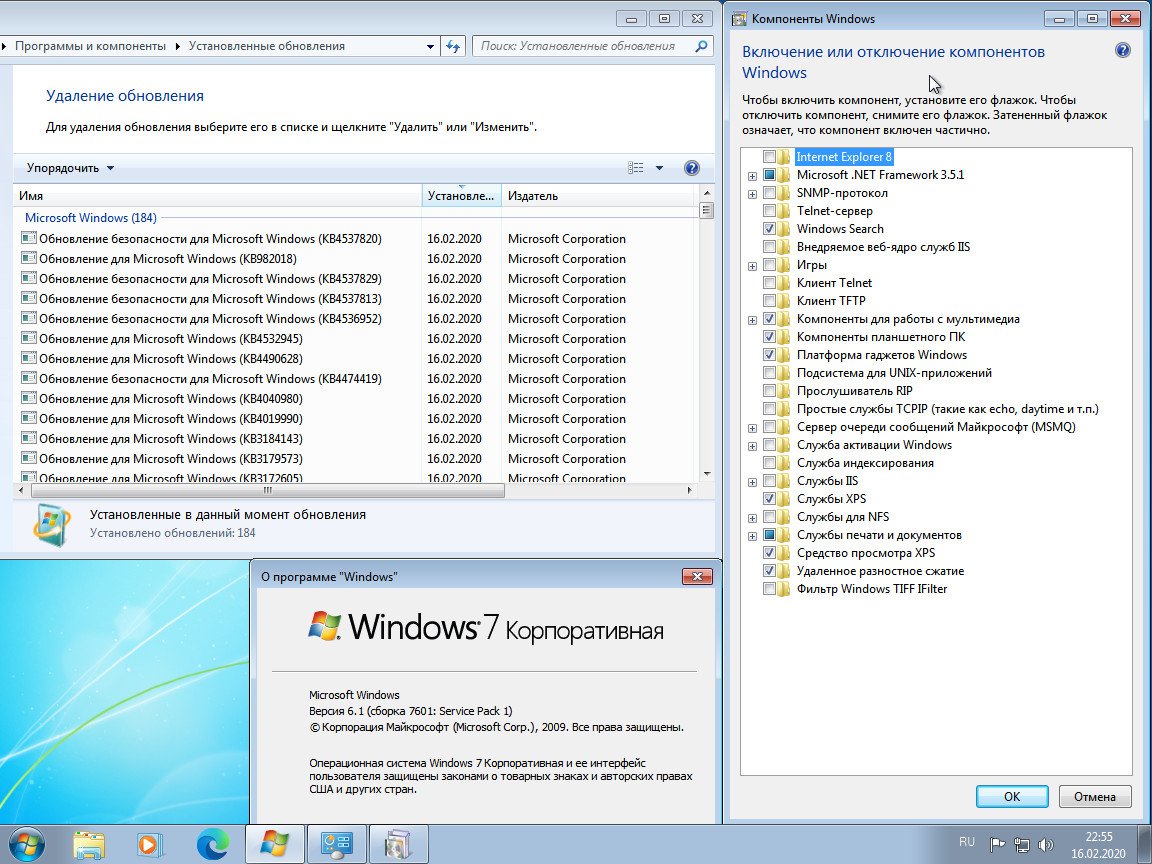Open the Упорядочить menu
This screenshot has width=1152, height=864.
click(71, 168)
